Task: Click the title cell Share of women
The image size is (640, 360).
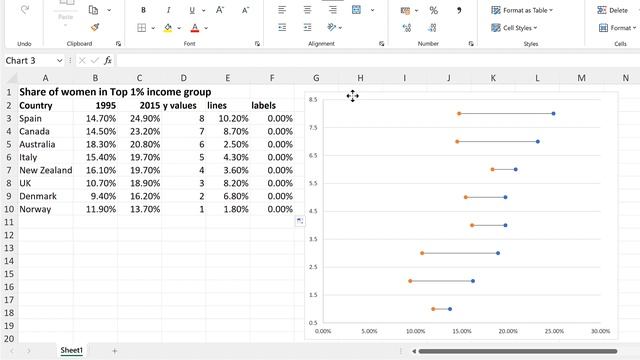Action: (x=115, y=92)
